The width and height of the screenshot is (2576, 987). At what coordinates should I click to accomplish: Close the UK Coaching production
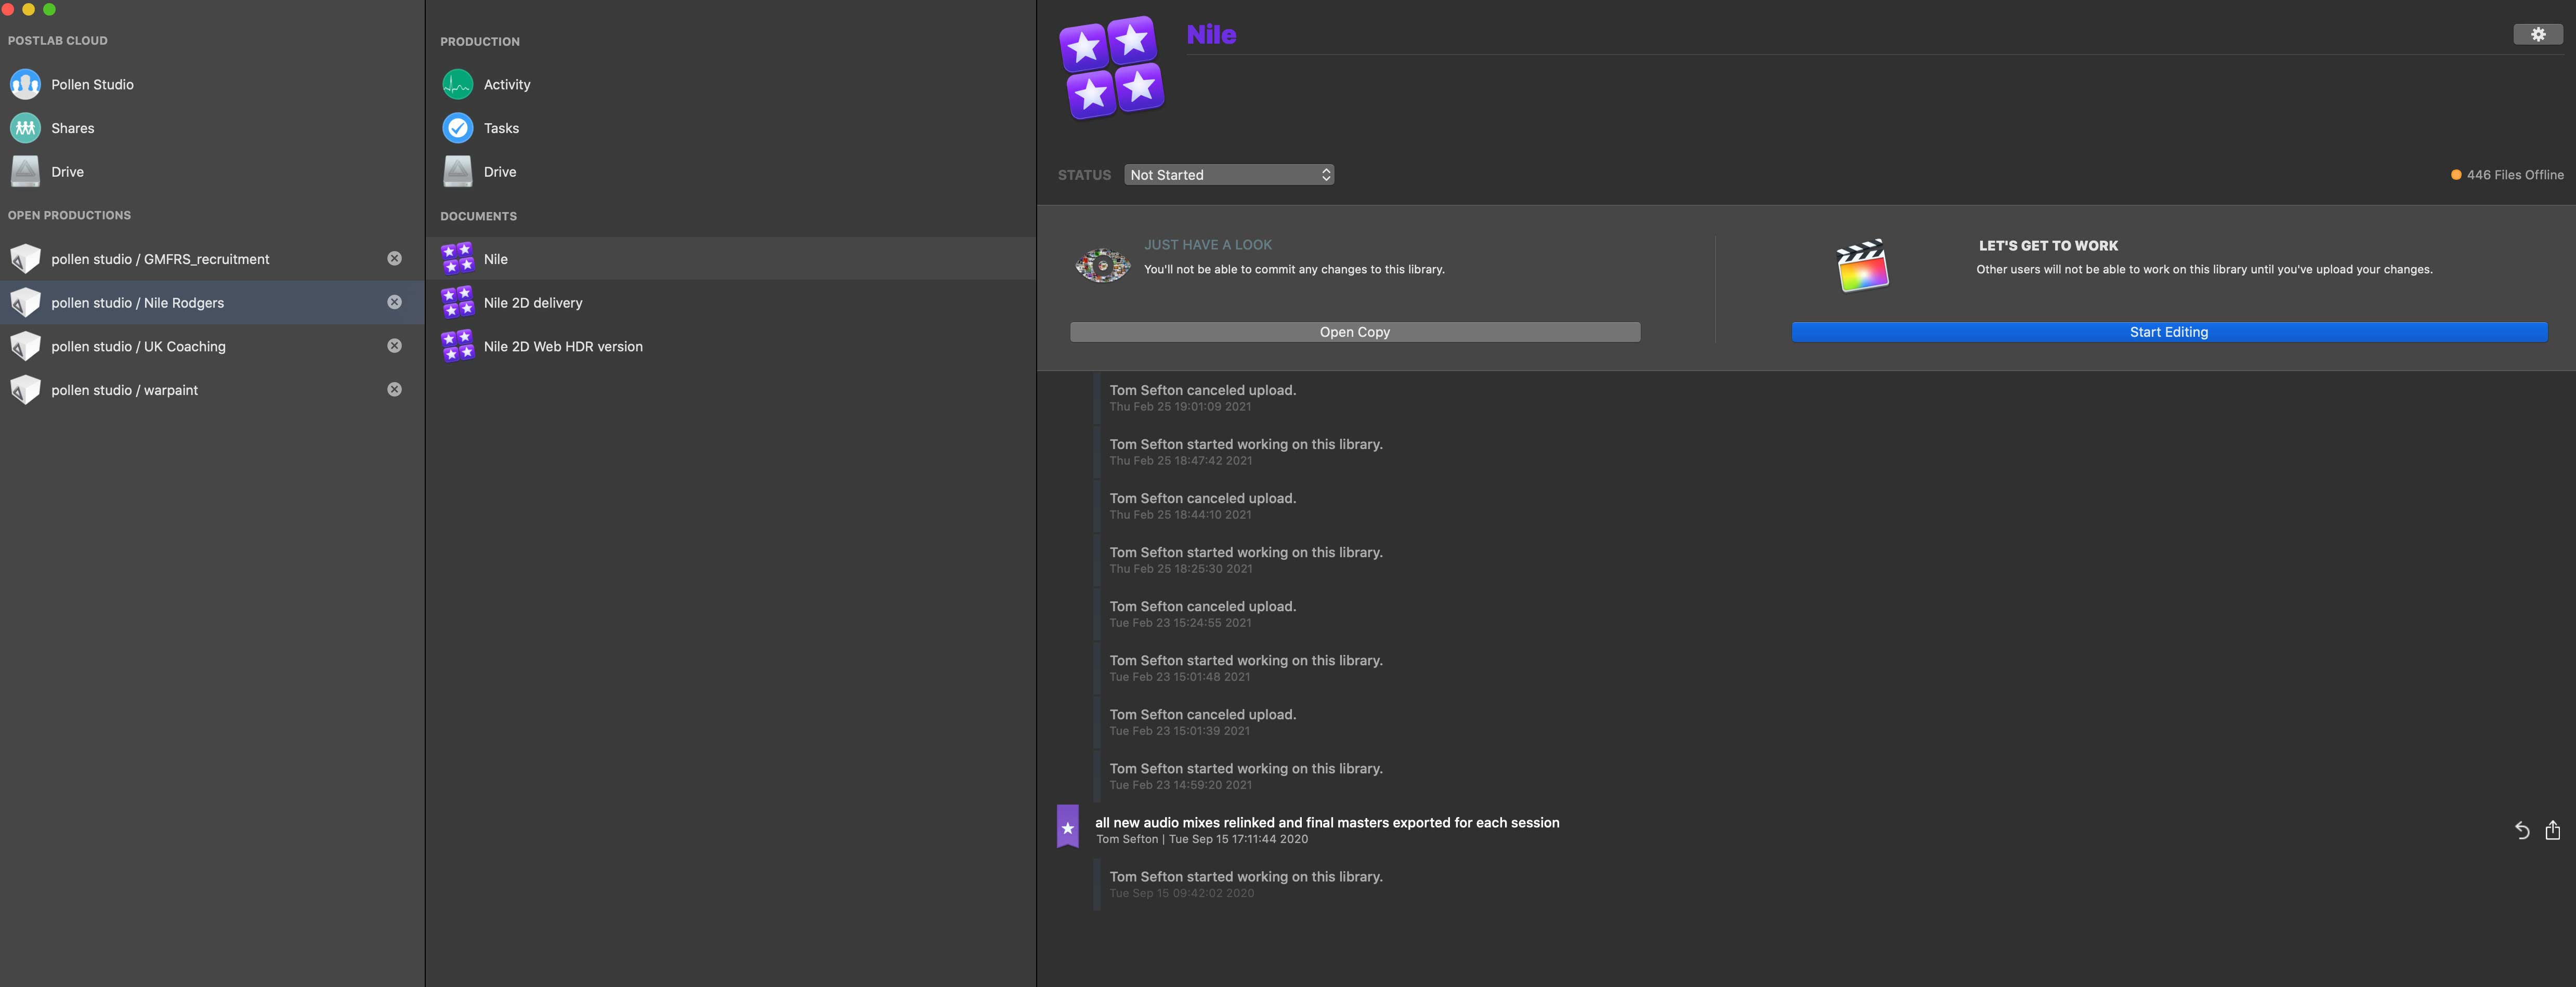tap(395, 346)
